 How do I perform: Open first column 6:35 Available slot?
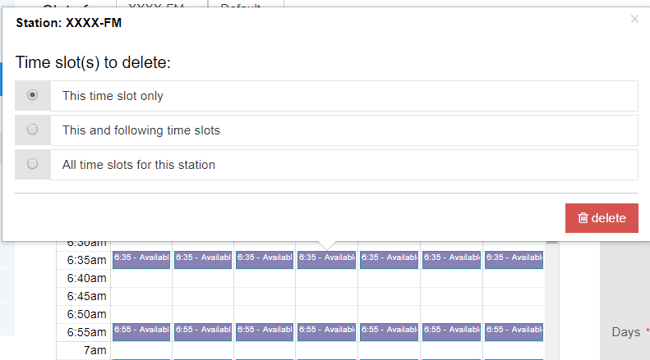(141, 260)
